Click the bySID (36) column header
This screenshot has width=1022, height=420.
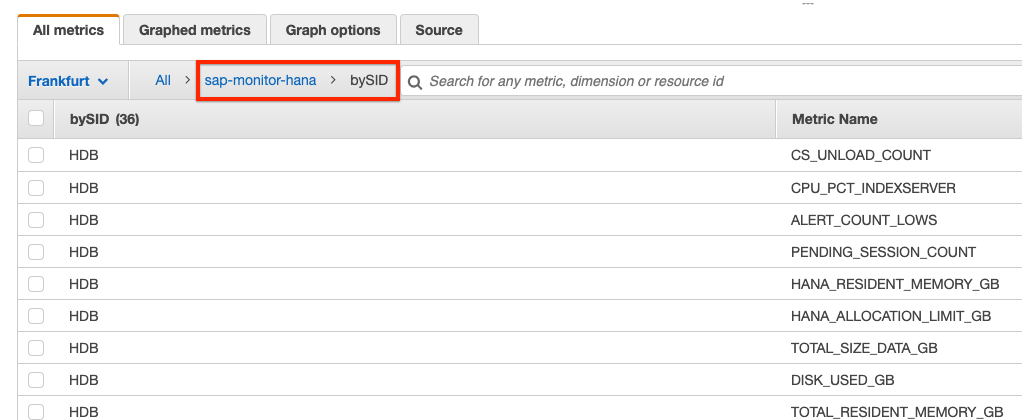click(104, 119)
